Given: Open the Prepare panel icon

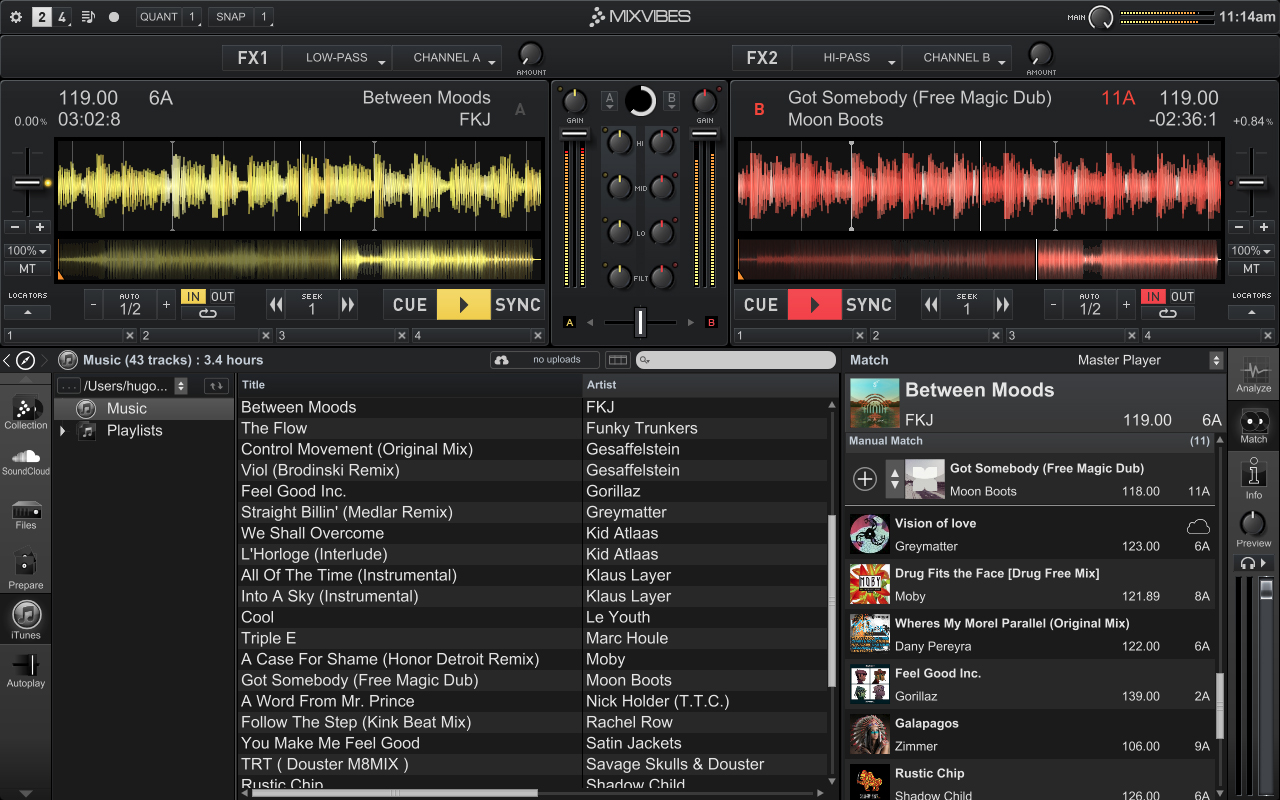Looking at the screenshot, I should (x=26, y=568).
